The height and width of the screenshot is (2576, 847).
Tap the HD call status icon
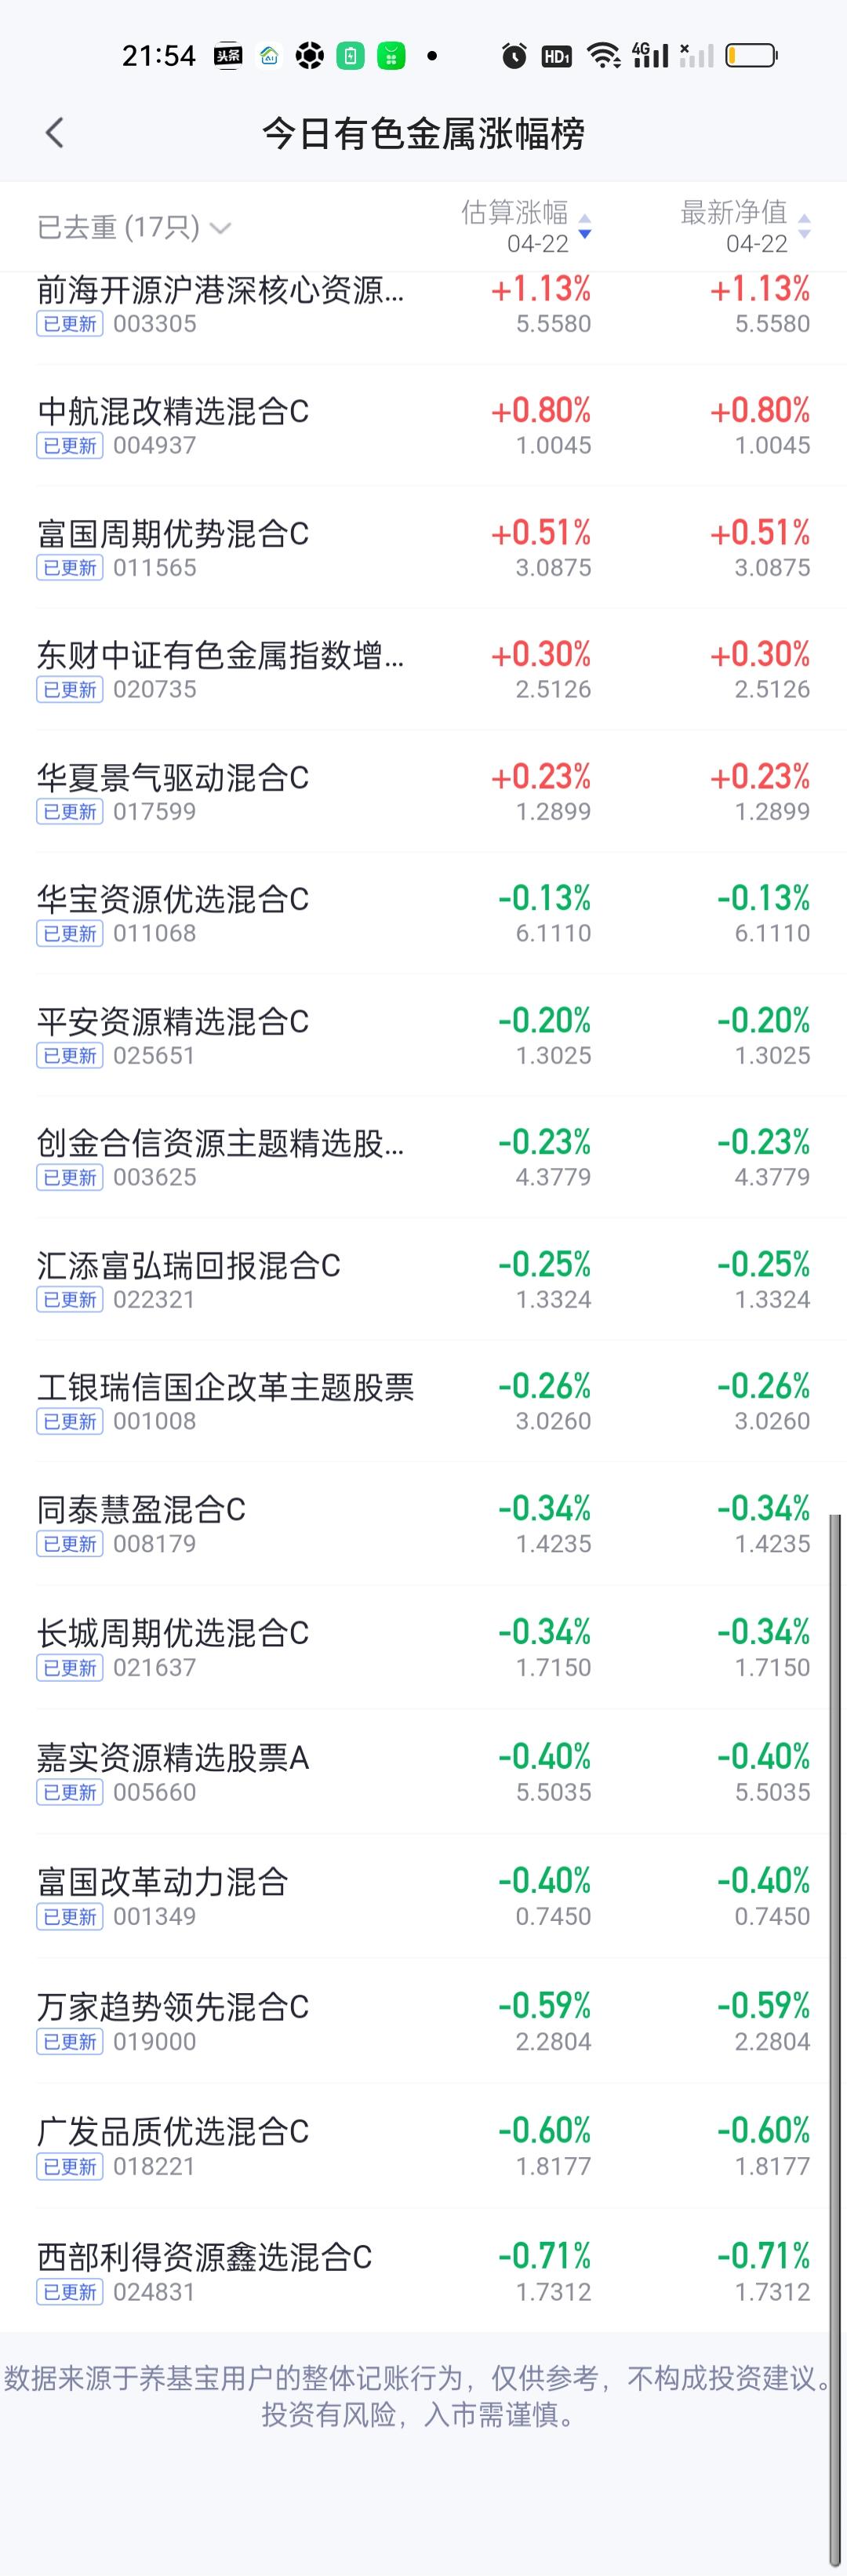click(557, 56)
